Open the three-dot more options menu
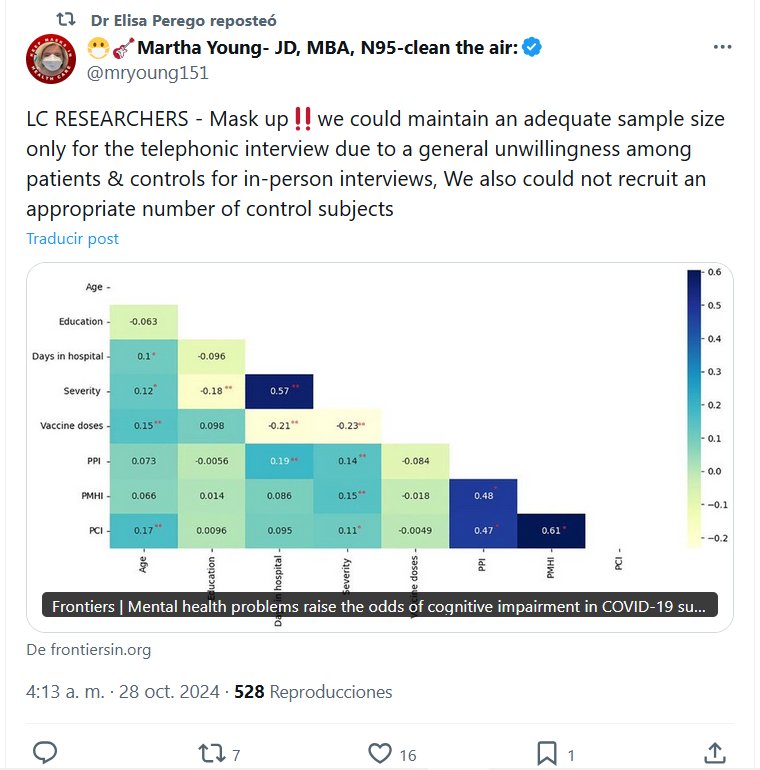 click(x=723, y=48)
